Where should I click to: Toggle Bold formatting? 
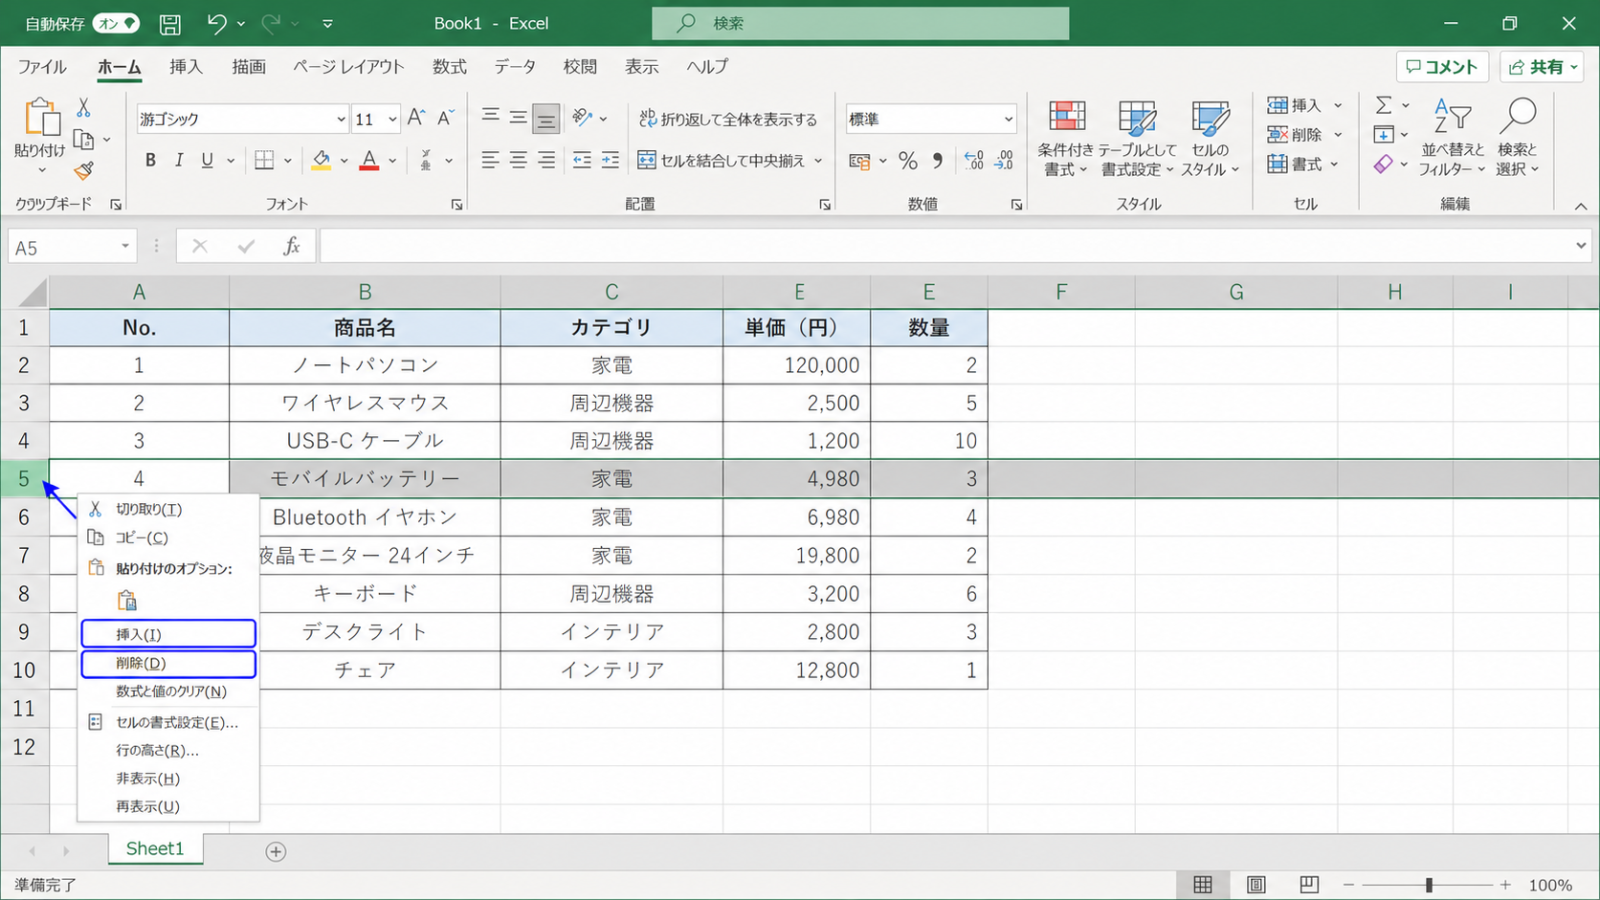(x=150, y=160)
